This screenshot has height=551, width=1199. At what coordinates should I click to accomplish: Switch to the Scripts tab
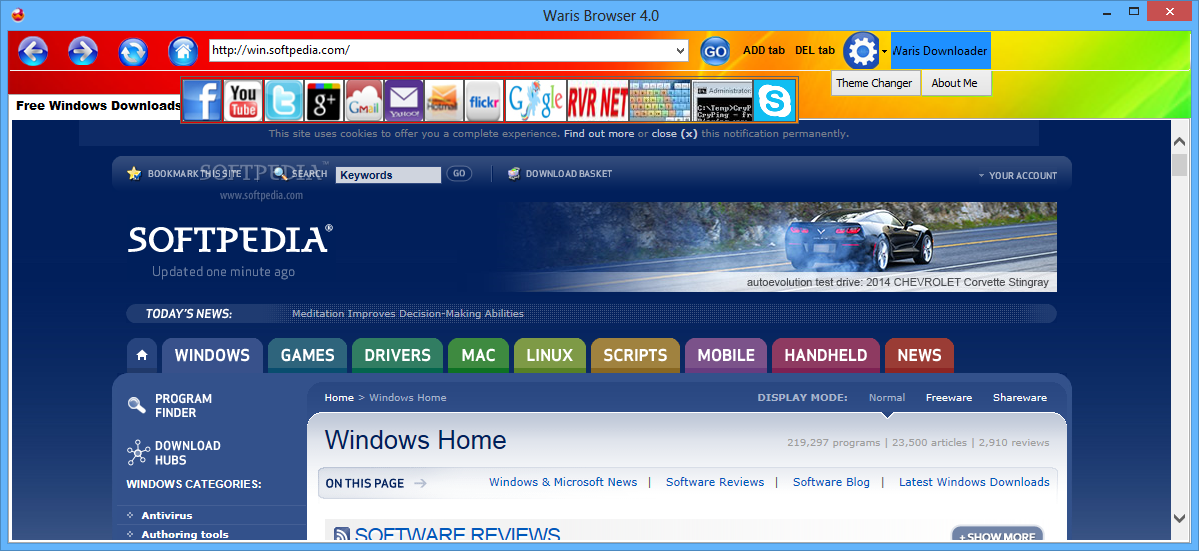pyautogui.click(x=635, y=355)
